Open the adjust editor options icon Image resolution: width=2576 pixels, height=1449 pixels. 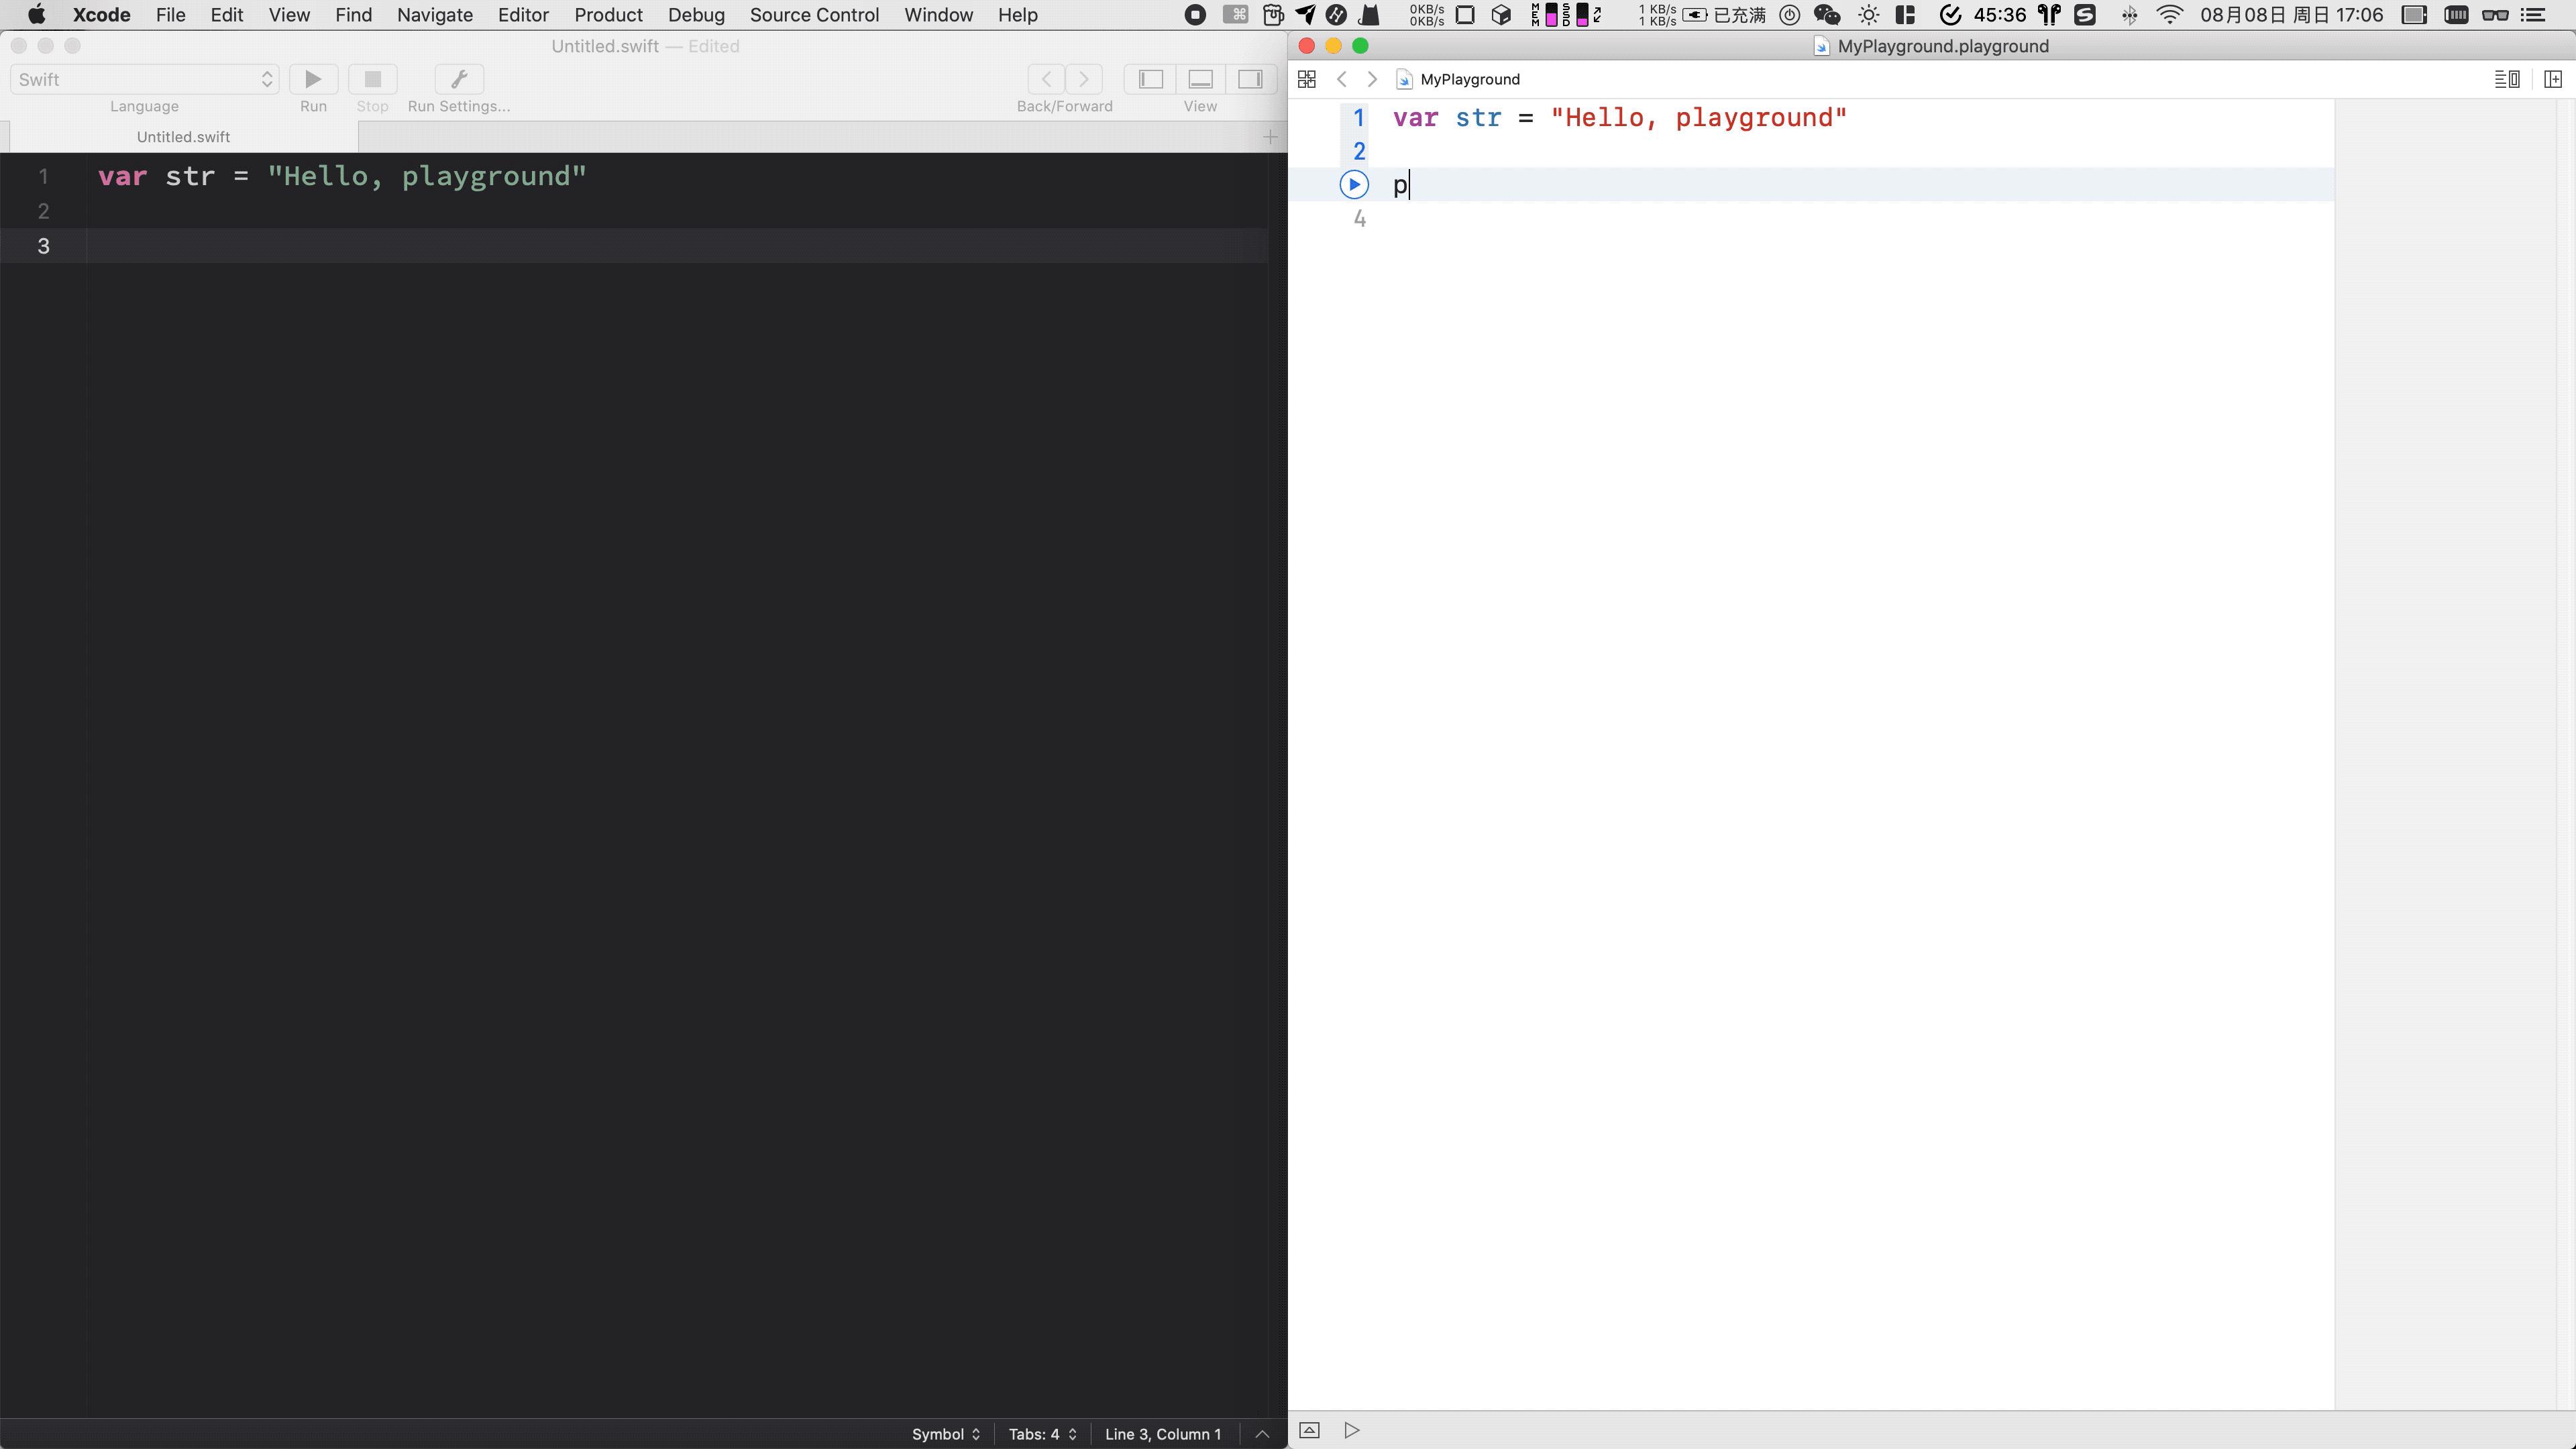[x=2506, y=79]
